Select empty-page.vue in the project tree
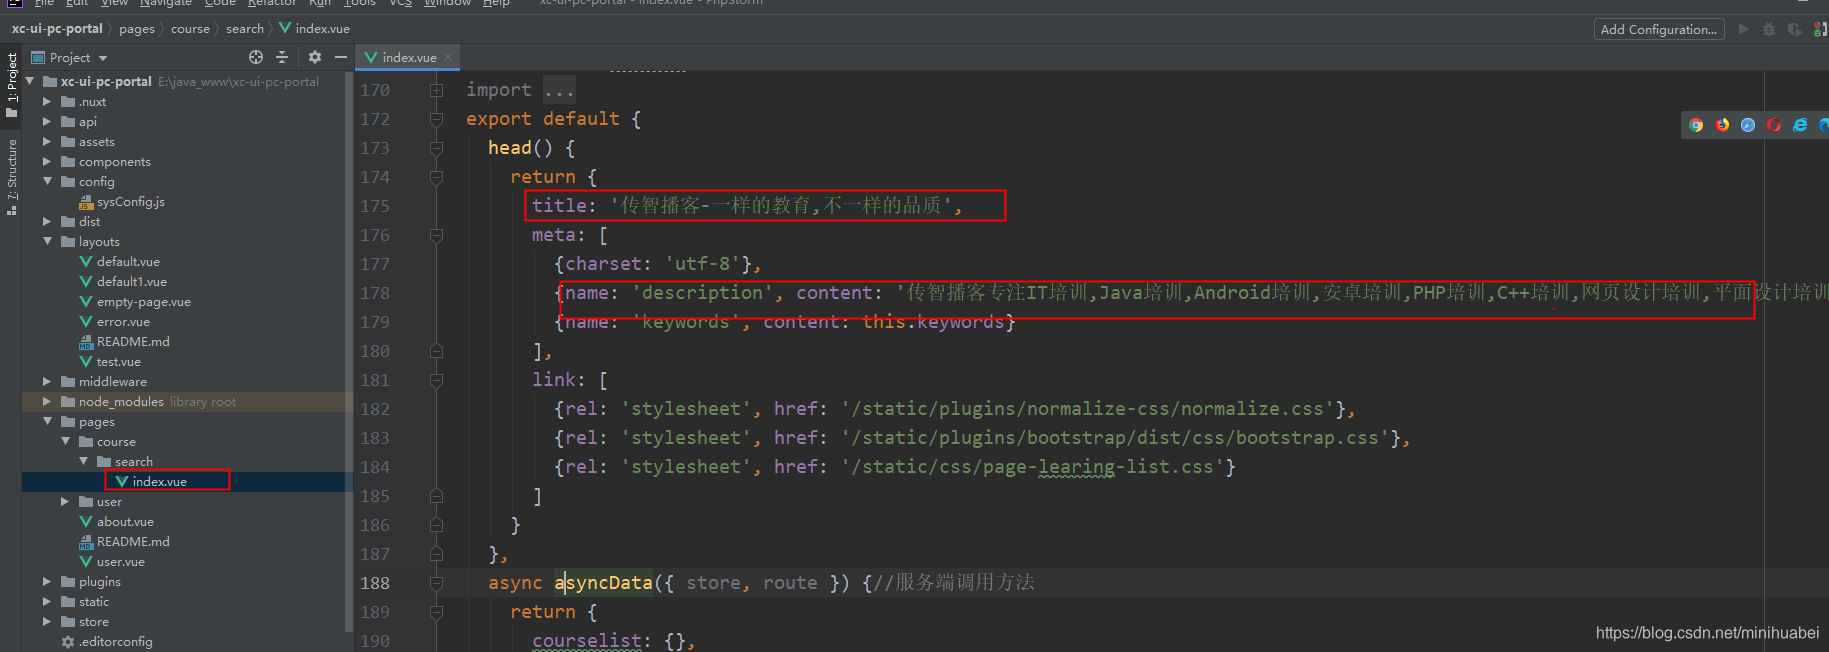The width and height of the screenshot is (1829, 652). pos(135,301)
